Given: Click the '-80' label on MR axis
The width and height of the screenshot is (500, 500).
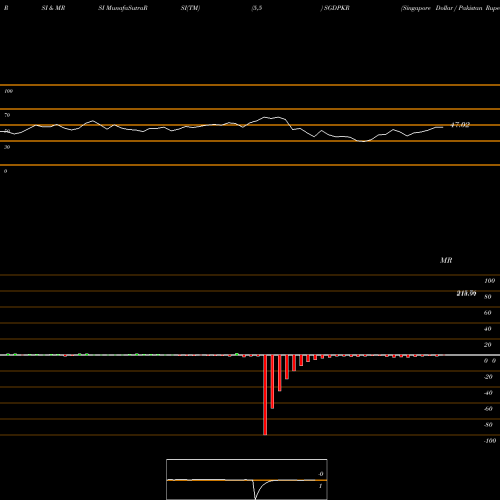Looking at the screenshot, I should [488, 425].
